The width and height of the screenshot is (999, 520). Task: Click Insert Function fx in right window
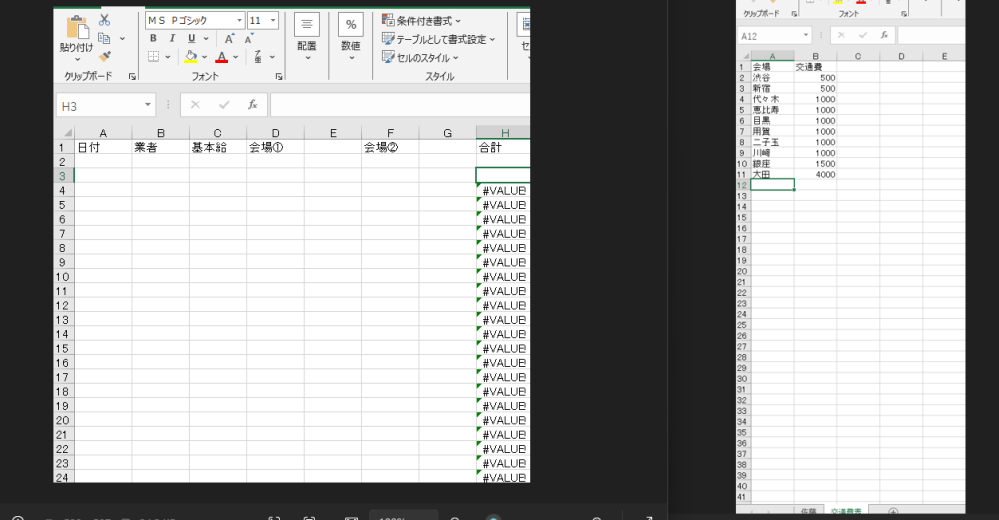(x=884, y=36)
